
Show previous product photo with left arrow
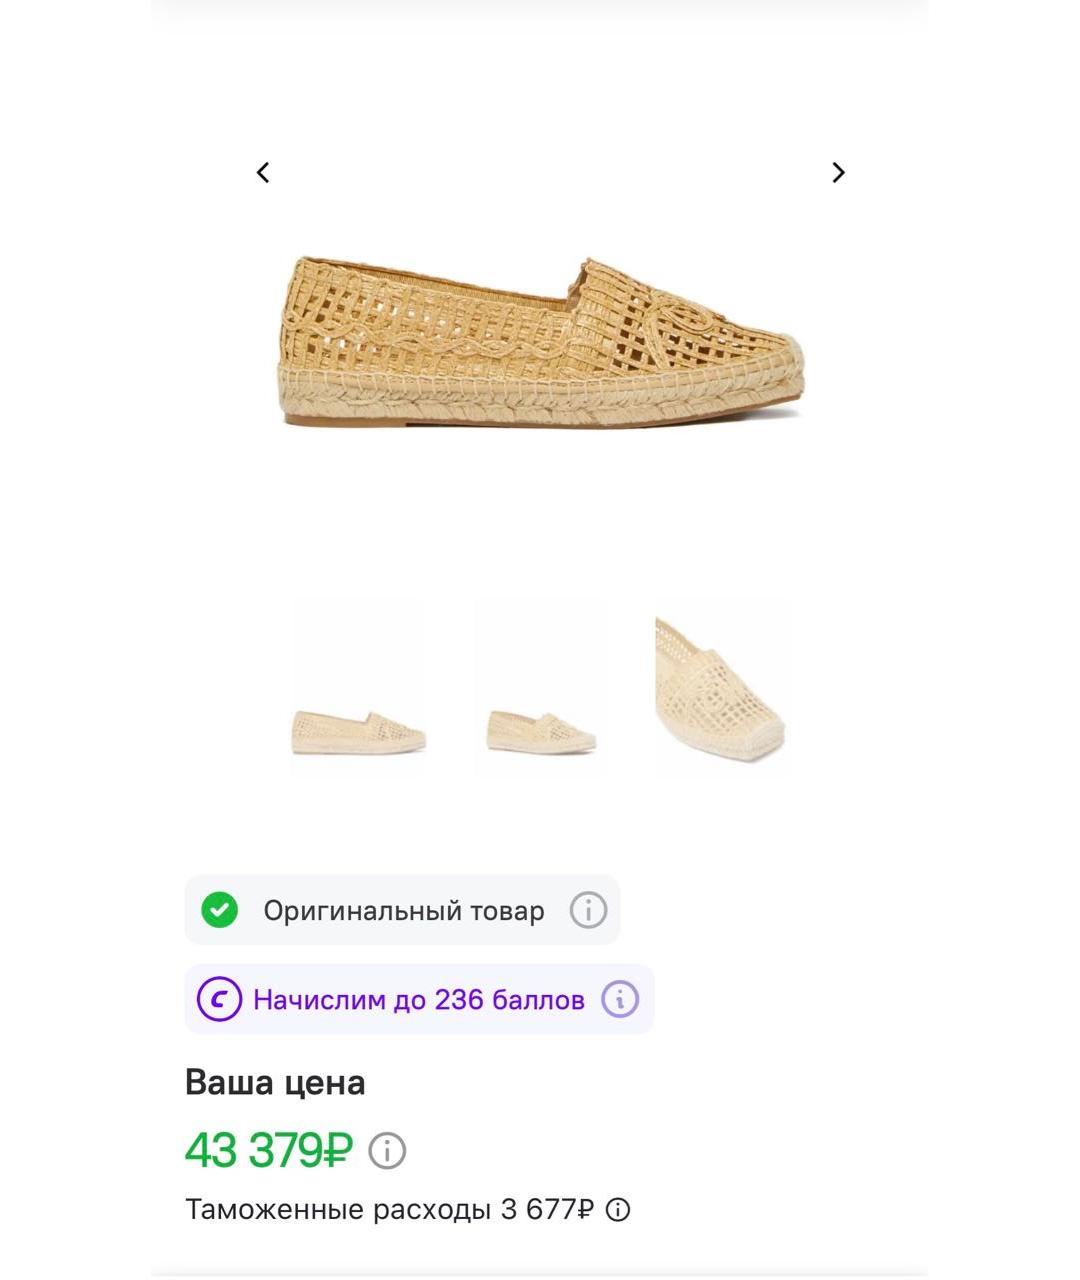click(263, 173)
